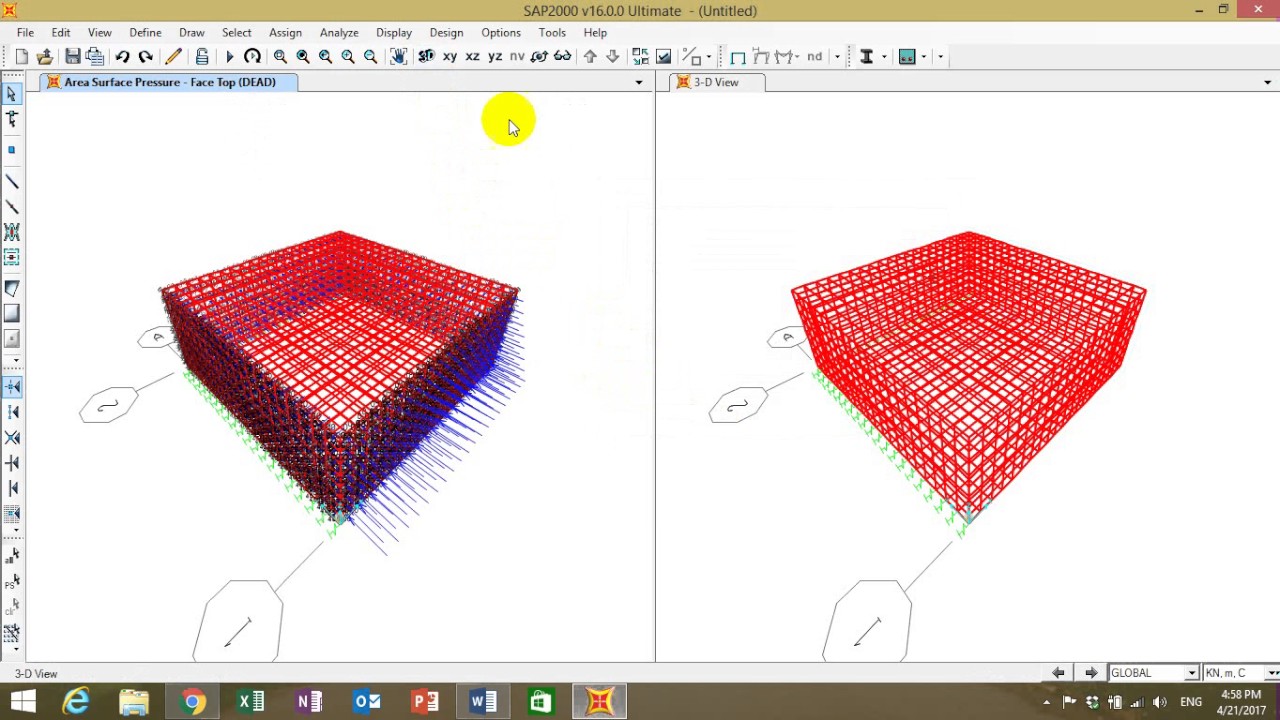Click the Zoom In One Step icon
Viewport: 1280px width, 720px height.
[348, 57]
